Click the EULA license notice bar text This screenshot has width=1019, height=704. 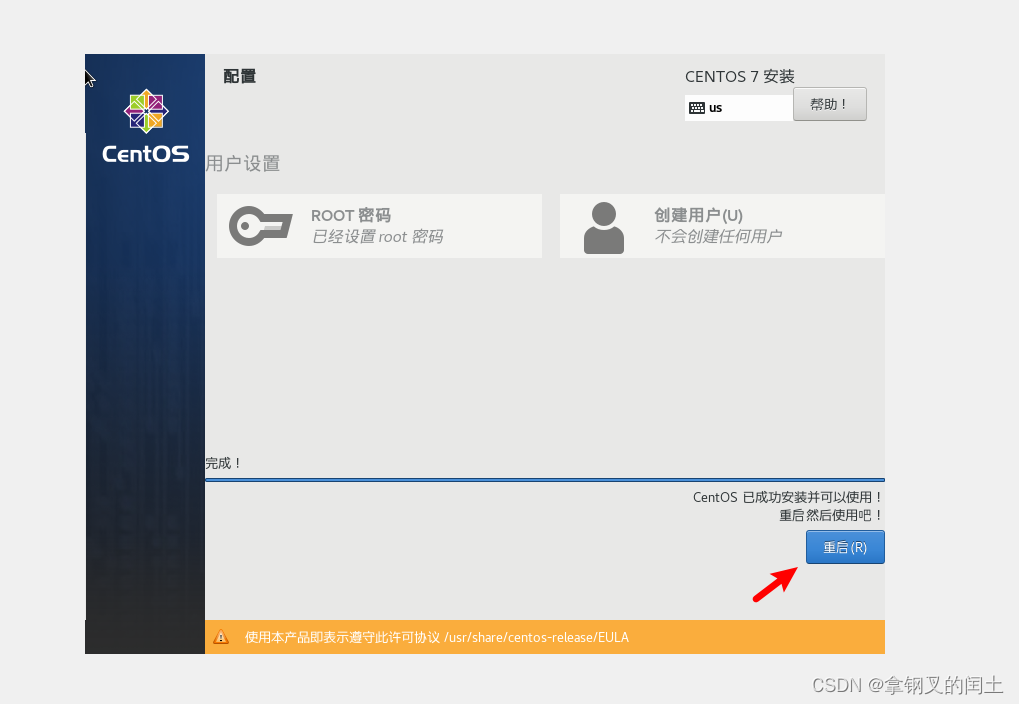coord(437,637)
